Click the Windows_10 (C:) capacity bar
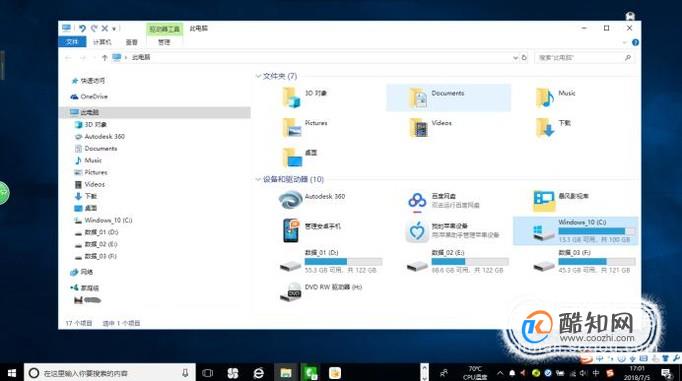682x381 pixels. click(x=596, y=231)
